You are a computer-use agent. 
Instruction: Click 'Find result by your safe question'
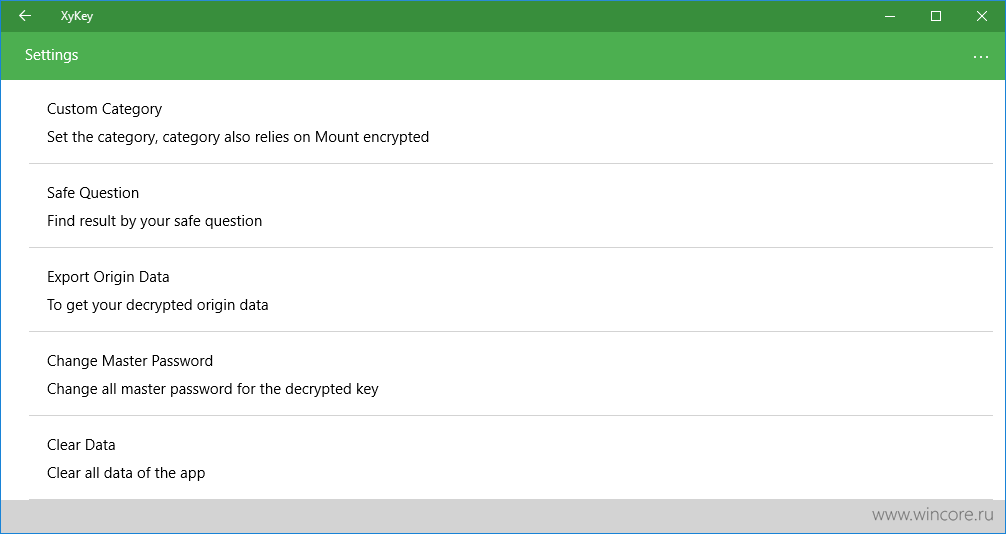click(x=155, y=221)
